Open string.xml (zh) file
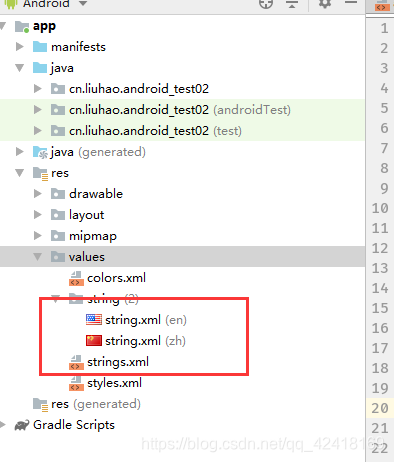Viewport: 394px width, 462px height. (145, 341)
